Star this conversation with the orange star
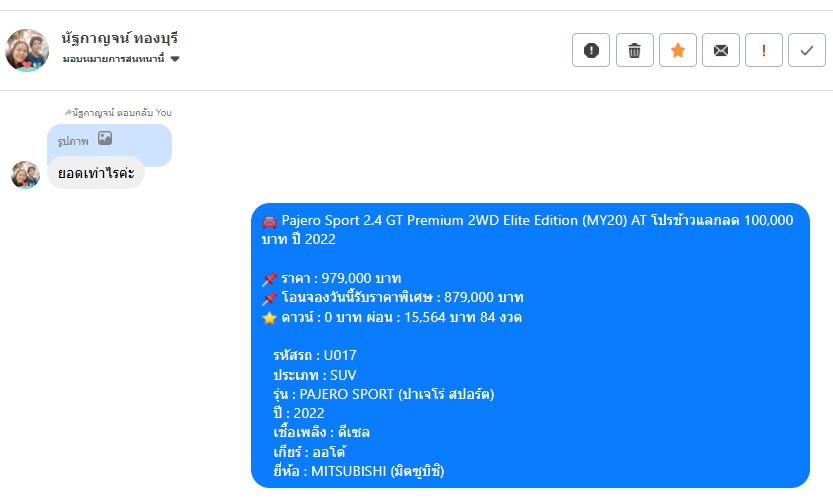 point(677,50)
